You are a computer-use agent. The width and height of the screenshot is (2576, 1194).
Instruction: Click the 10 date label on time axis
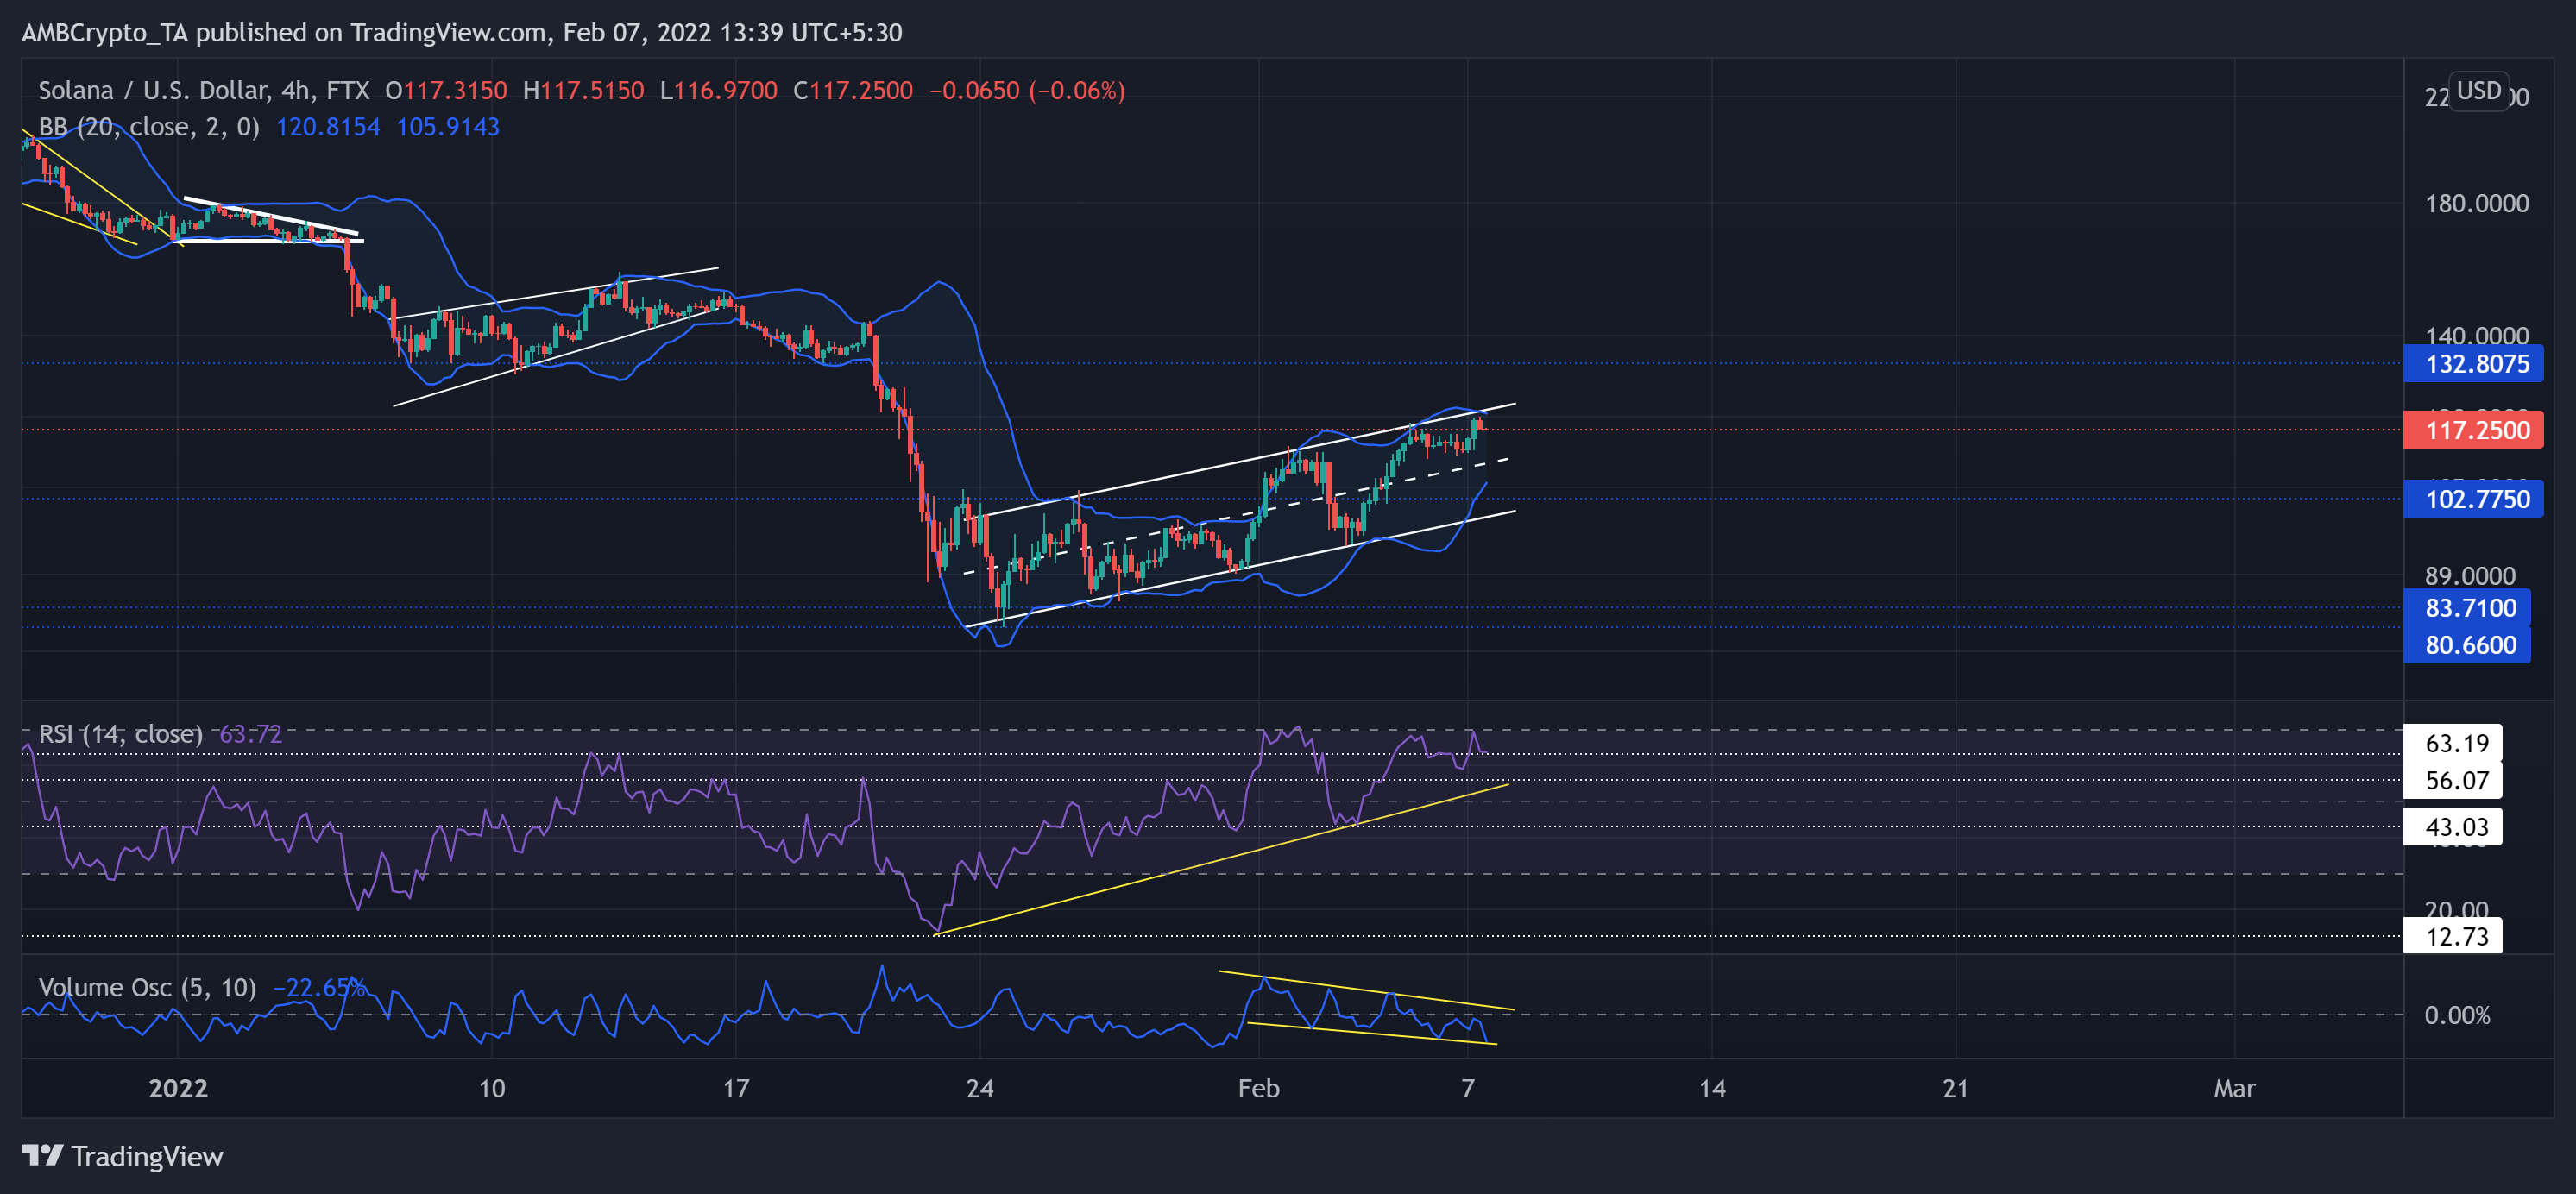(x=492, y=1089)
